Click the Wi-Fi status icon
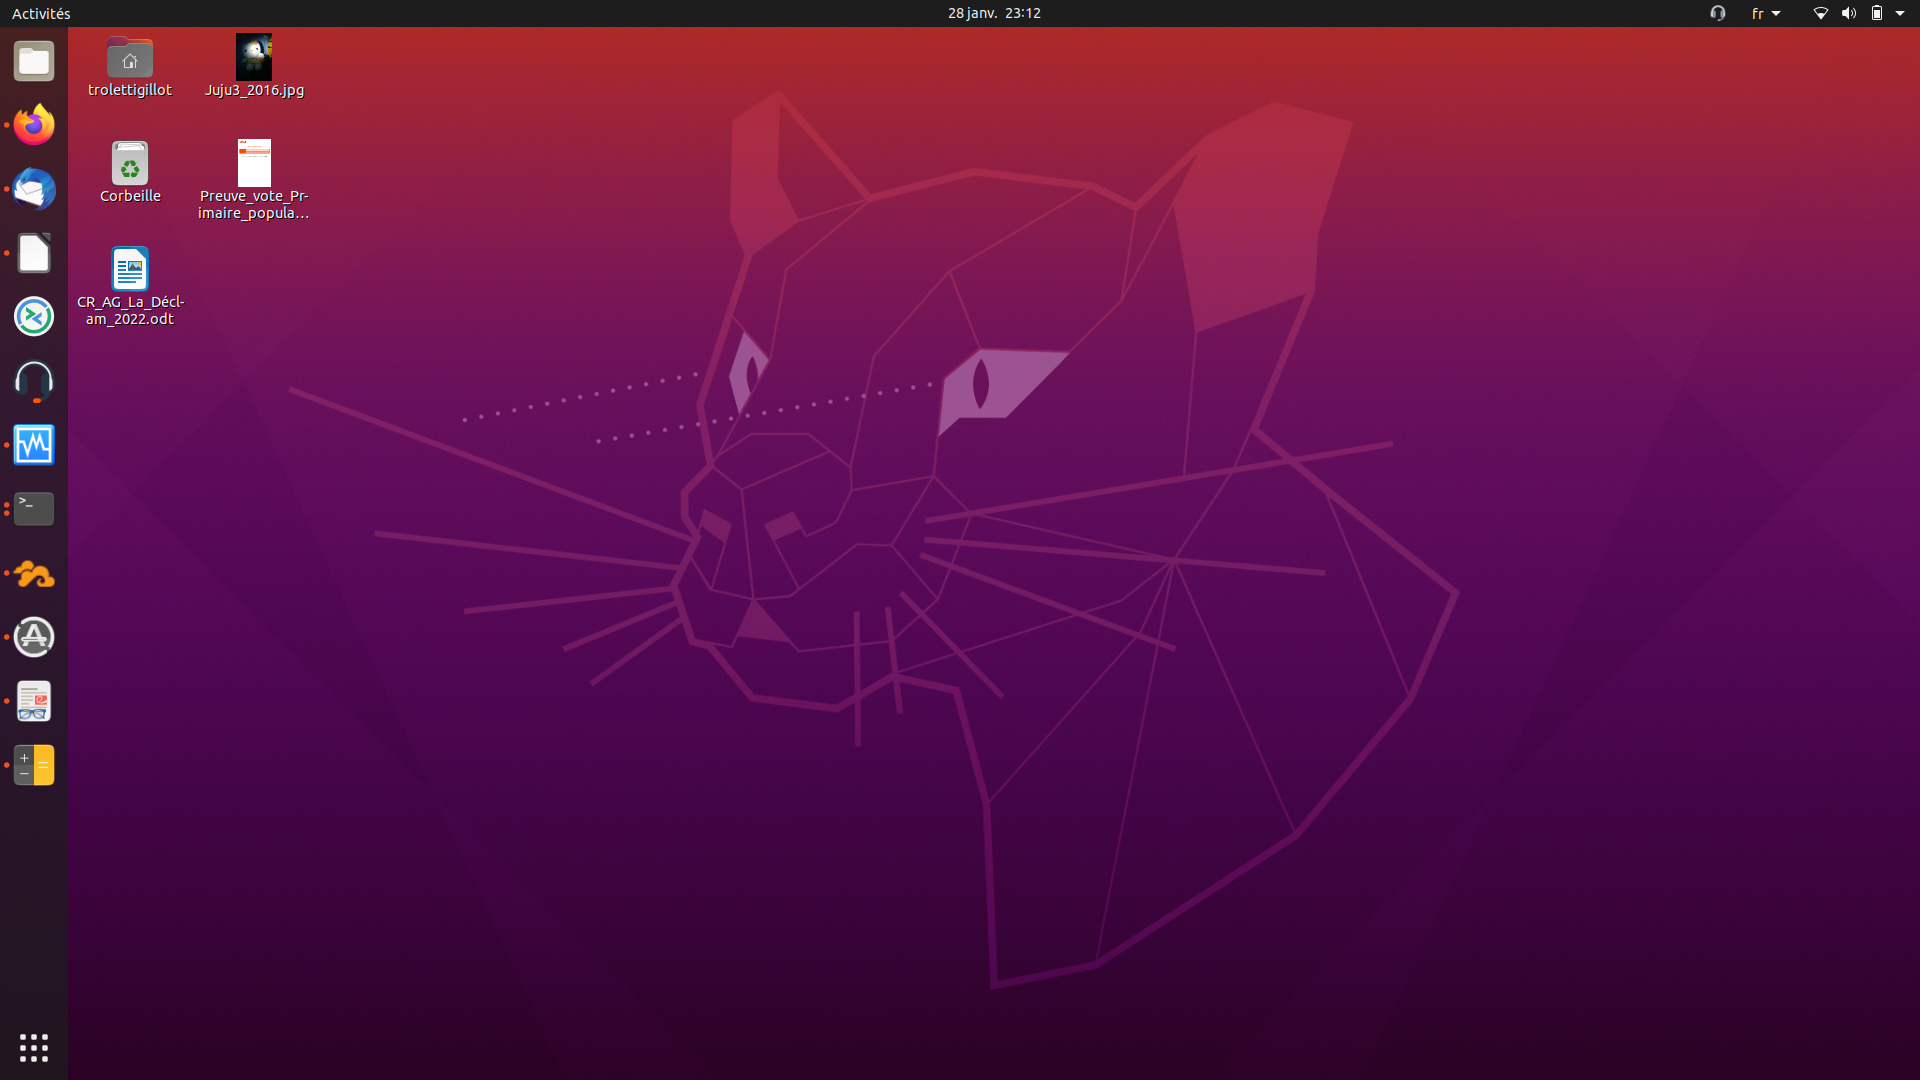Screen dimensions: 1920x1080 (x=1821, y=13)
